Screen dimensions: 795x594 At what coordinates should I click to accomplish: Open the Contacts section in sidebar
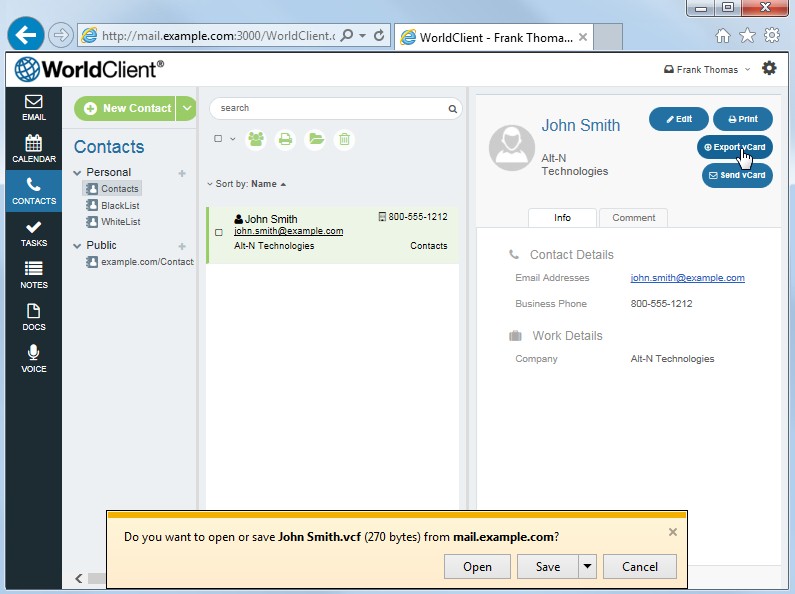click(33, 191)
